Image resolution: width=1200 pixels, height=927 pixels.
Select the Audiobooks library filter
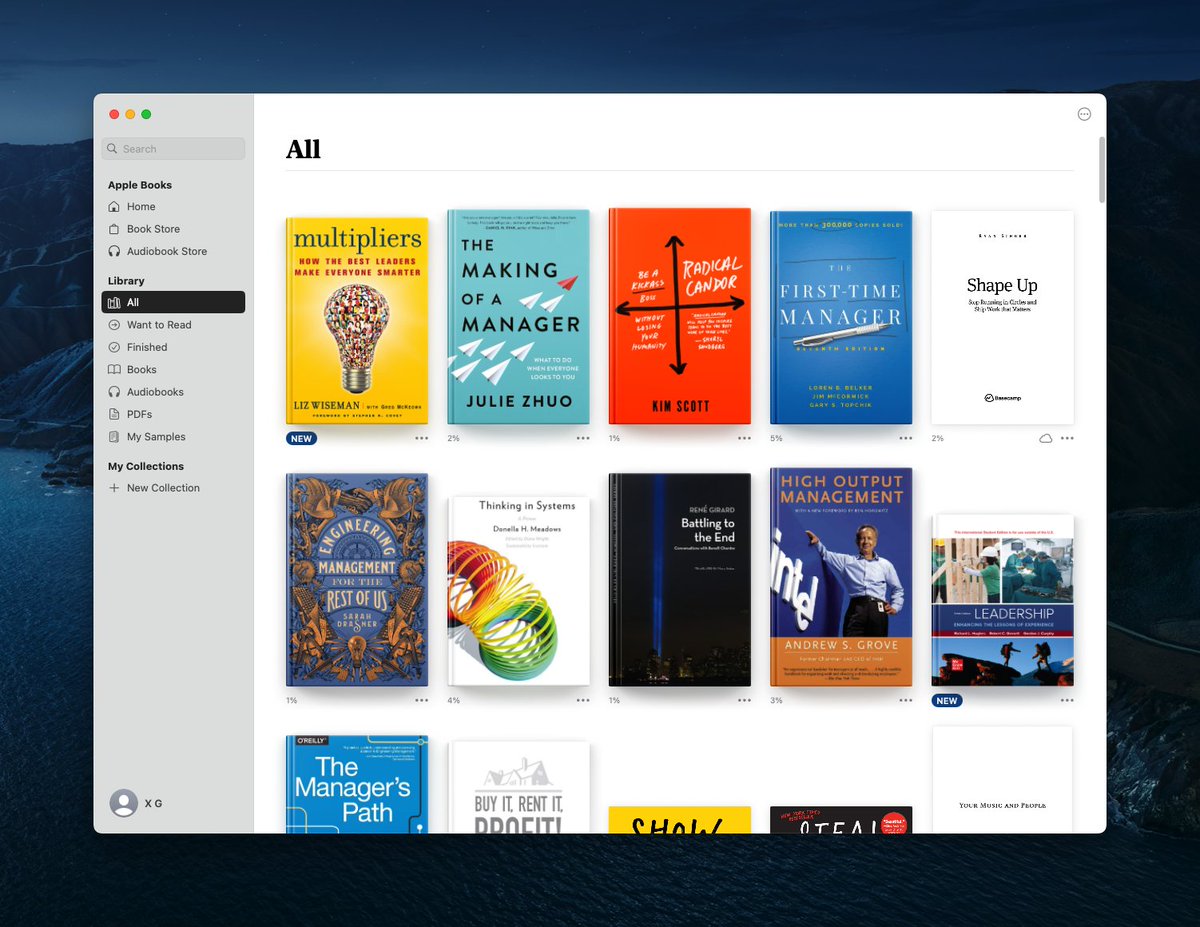(173, 392)
